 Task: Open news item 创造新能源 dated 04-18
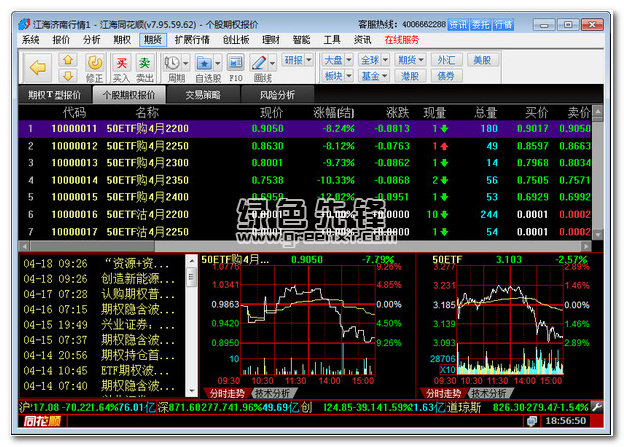pos(99,279)
